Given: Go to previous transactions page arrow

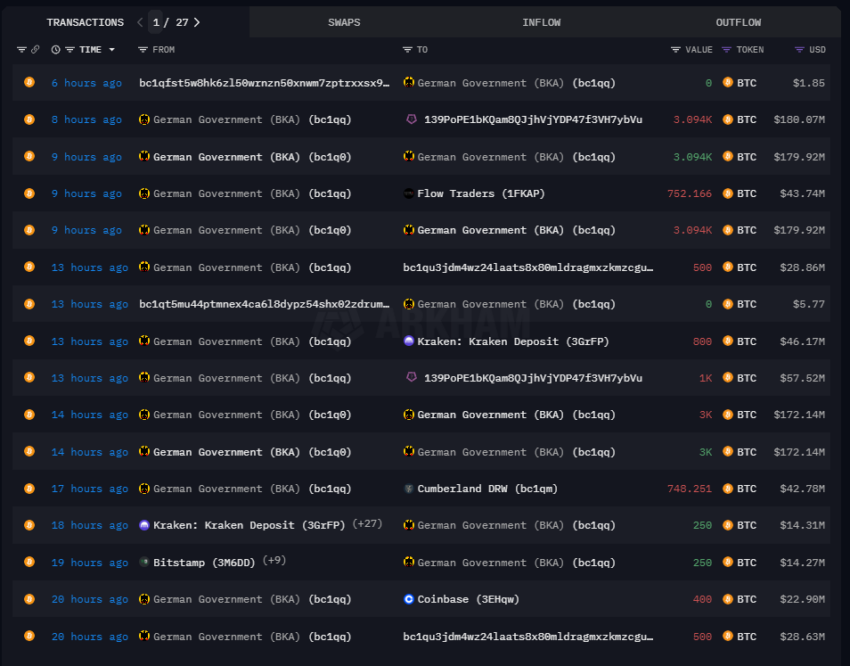Looking at the screenshot, I should [140, 22].
